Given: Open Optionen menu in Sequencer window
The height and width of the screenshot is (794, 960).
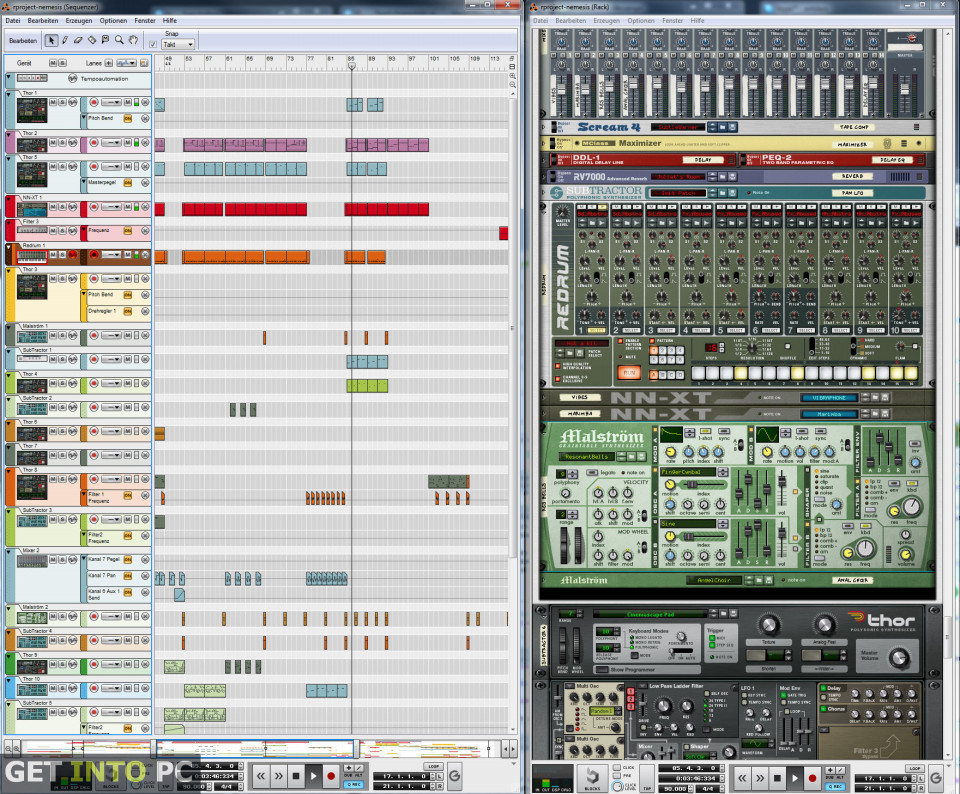Looking at the screenshot, I should tap(113, 20).
